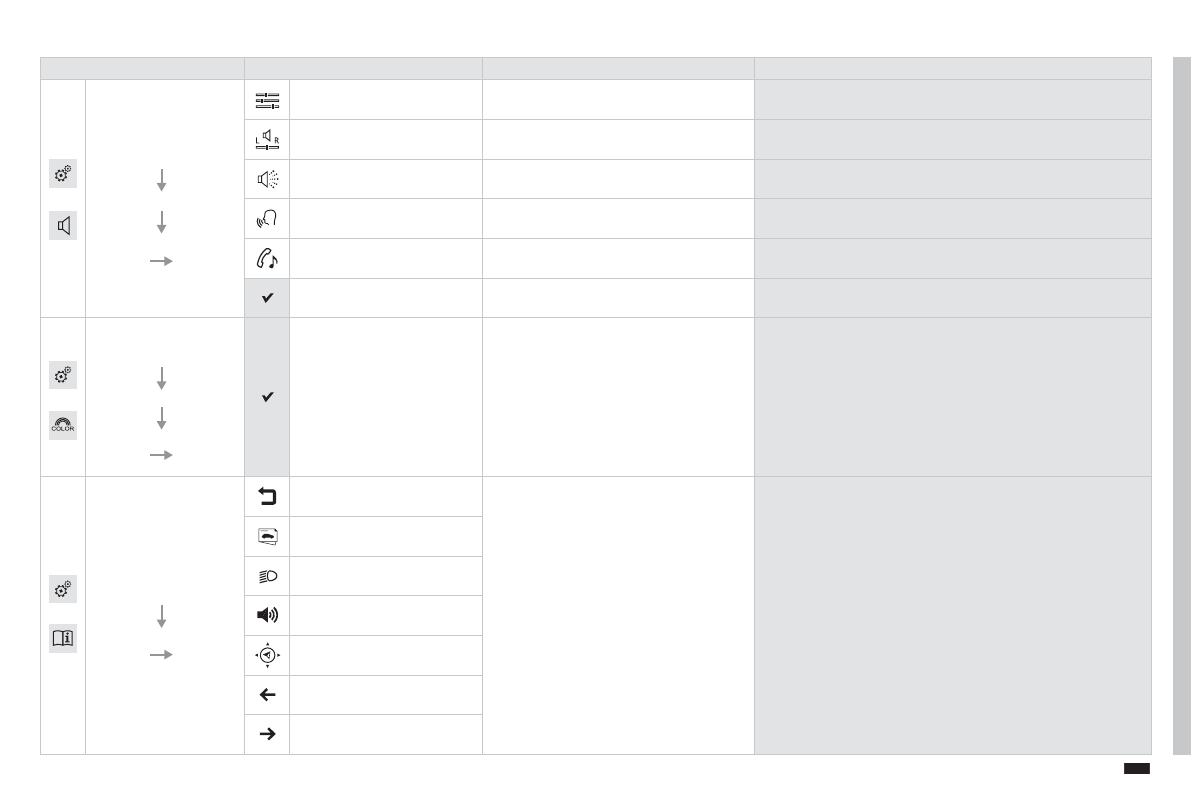1191x794 pixels.
Task: Confirm with checkmark below the ringtone icon
Action: (267, 298)
